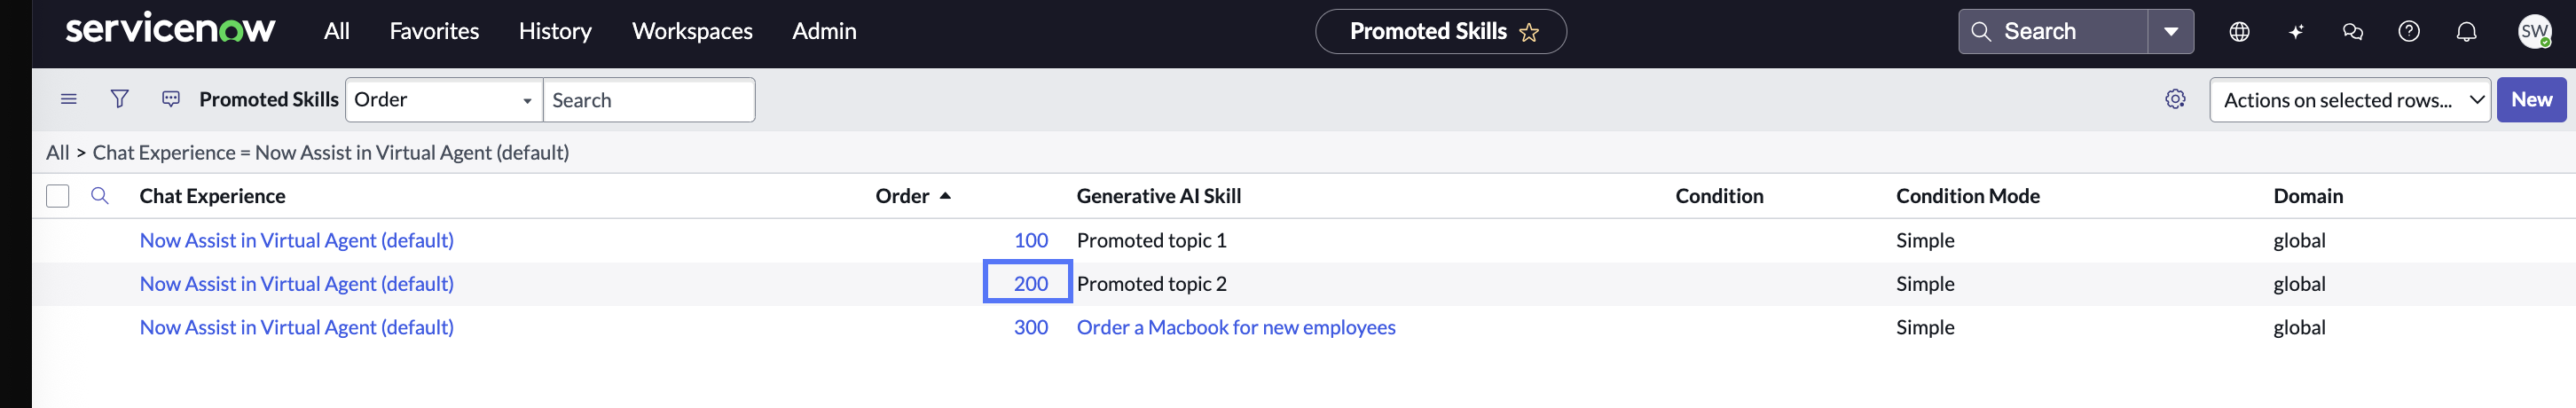
Task: View notifications with the bell icon
Action: 2466,32
